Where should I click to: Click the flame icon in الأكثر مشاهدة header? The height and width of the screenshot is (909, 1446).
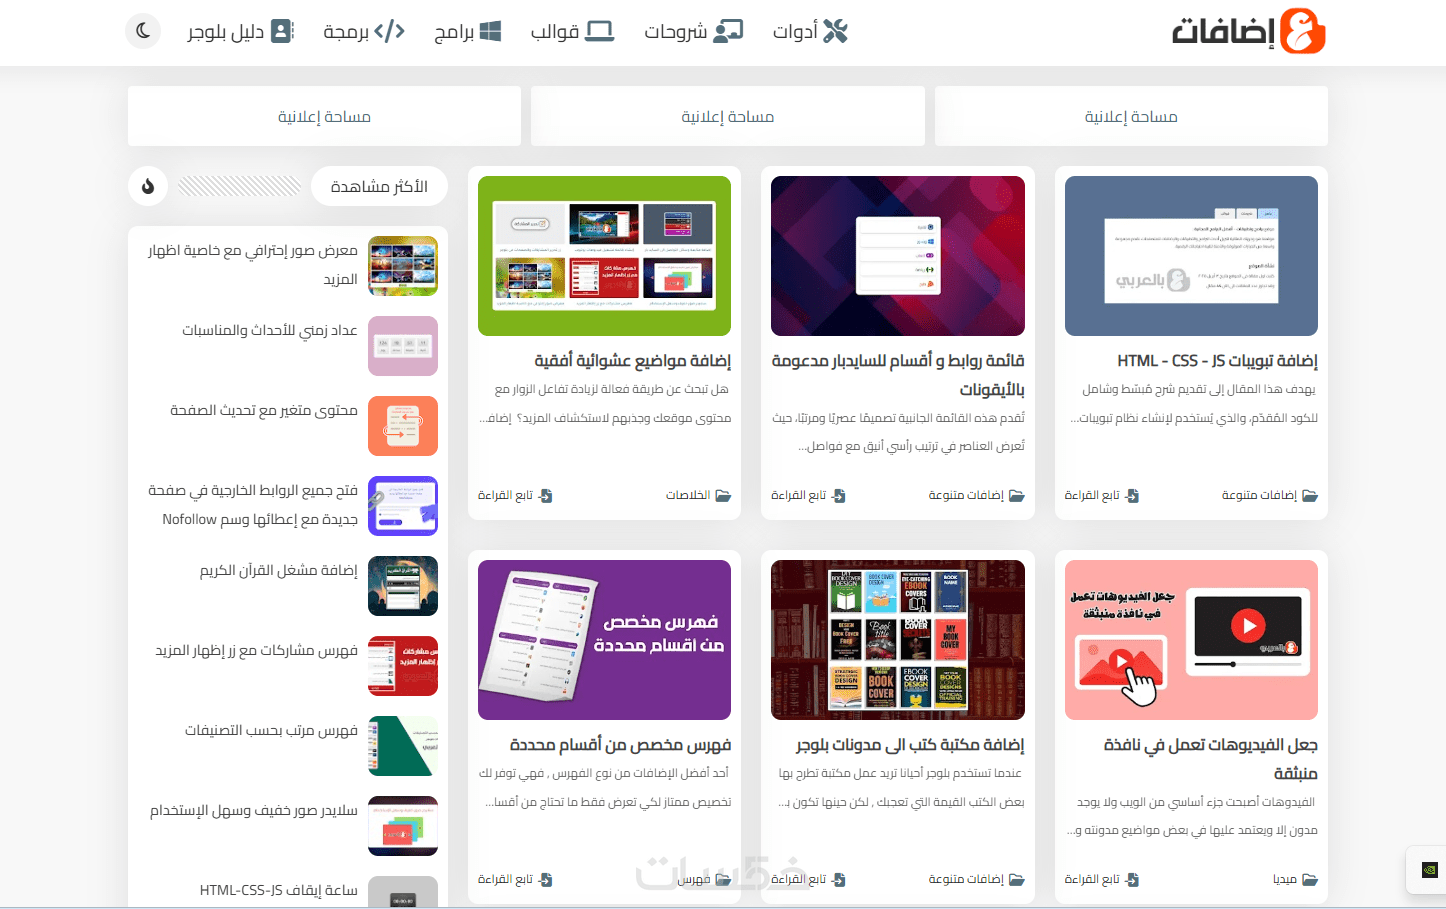148,186
